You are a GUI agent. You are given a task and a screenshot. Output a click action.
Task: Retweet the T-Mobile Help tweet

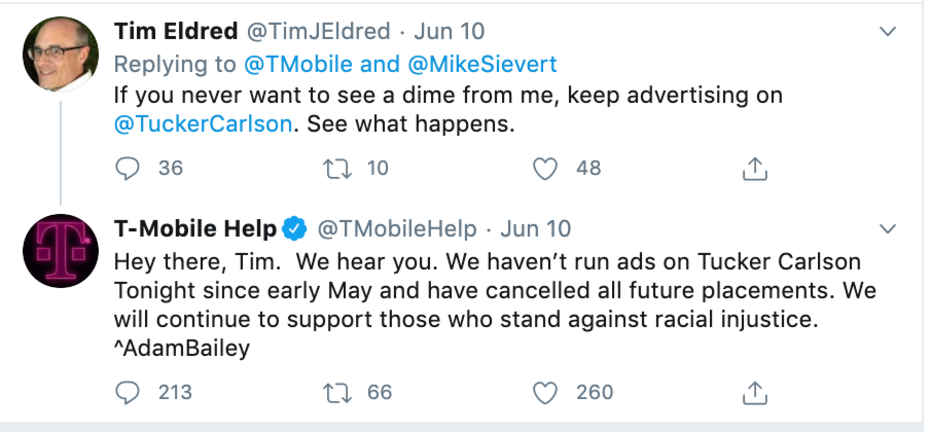point(338,392)
